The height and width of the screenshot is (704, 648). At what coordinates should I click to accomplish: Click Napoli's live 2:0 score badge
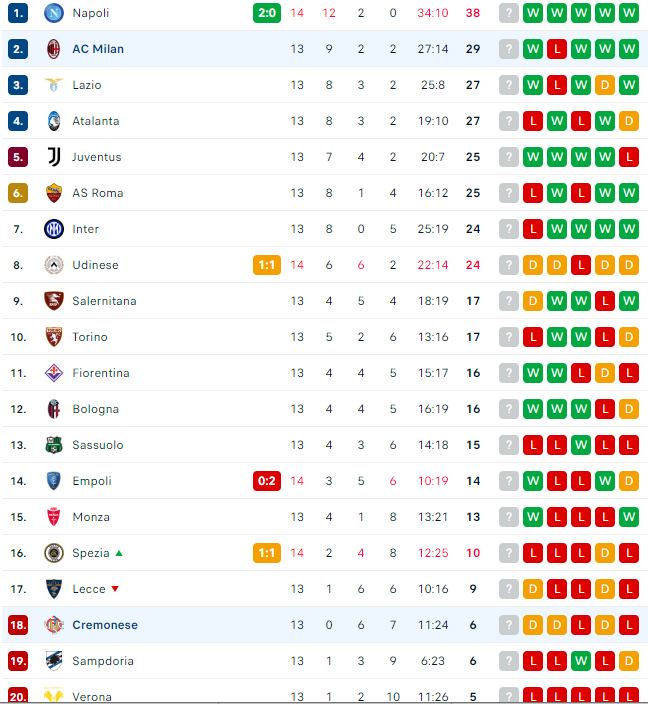pyautogui.click(x=267, y=13)
